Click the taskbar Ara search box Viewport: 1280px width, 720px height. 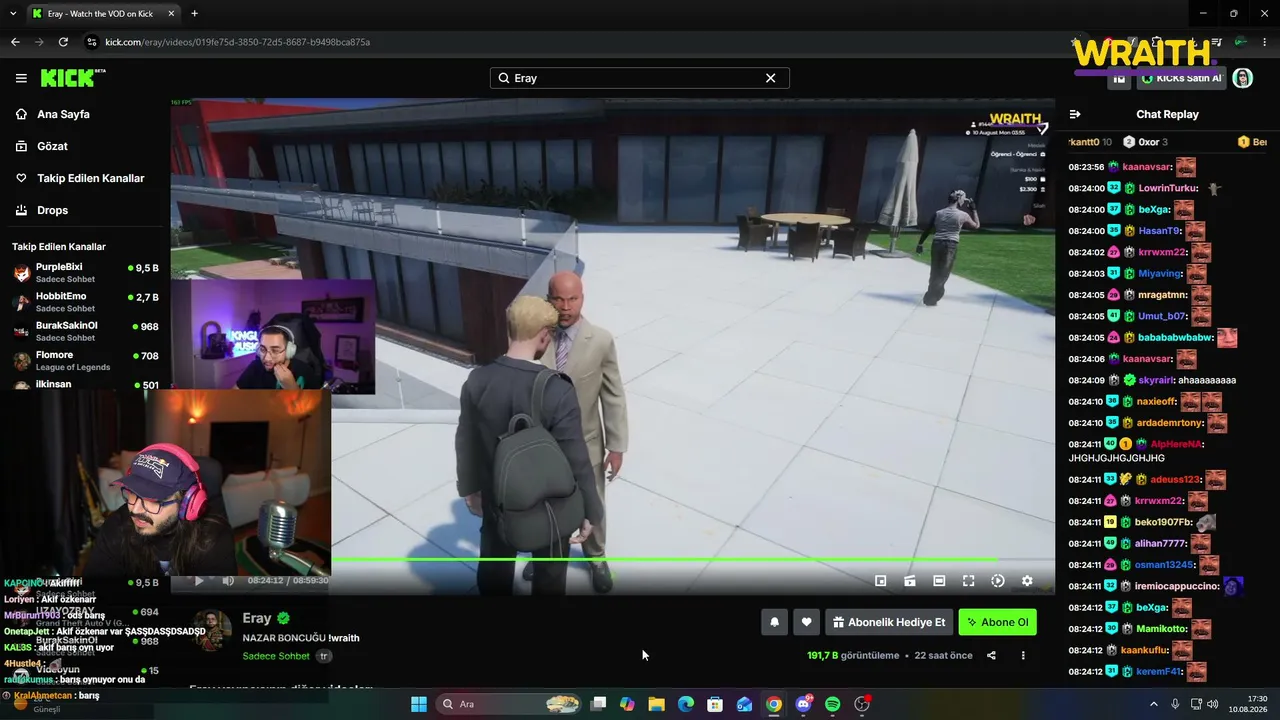click(x=510, y=704)
